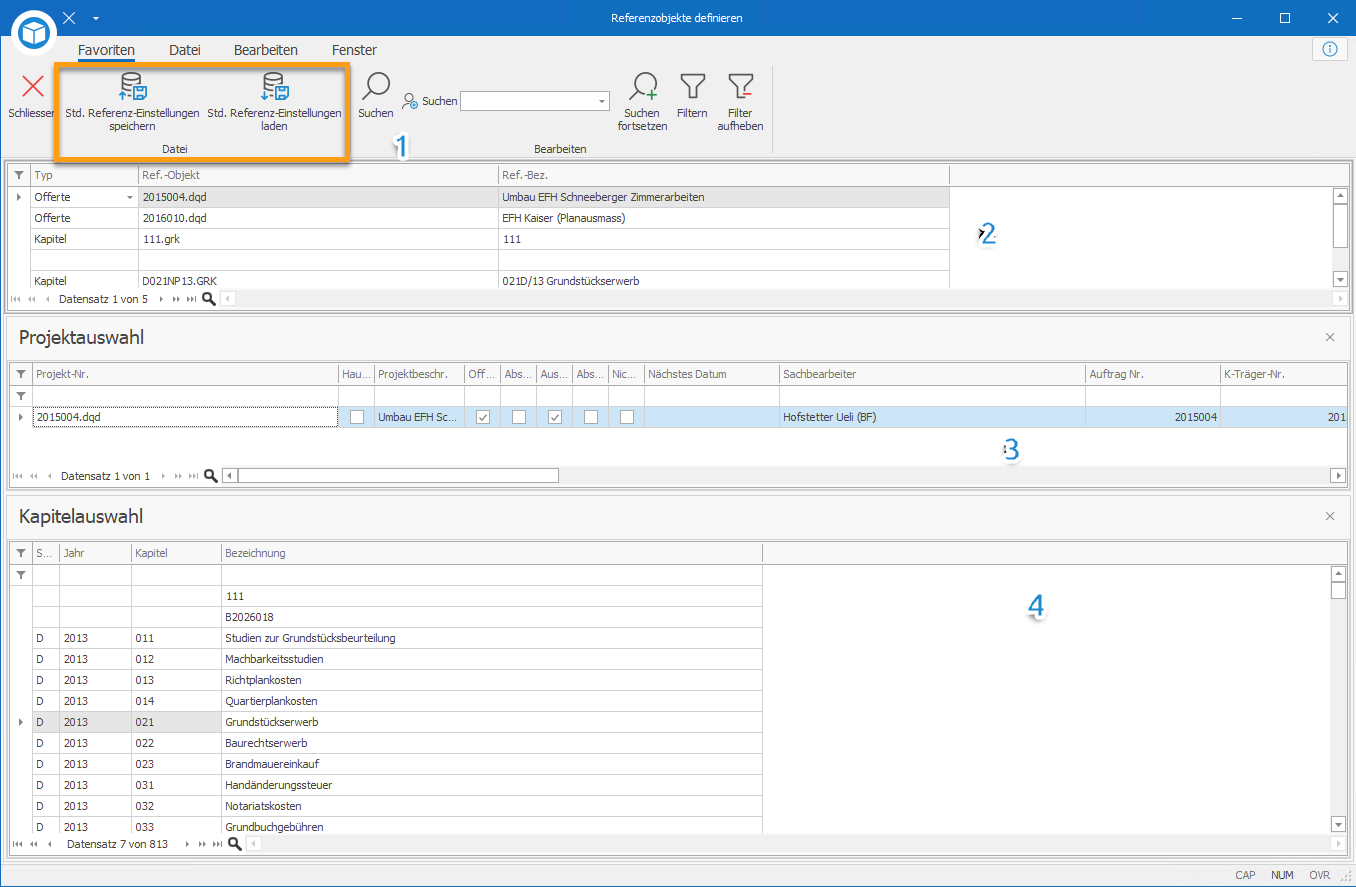Click the Suchen text input field
This screenshot has height=887, width=1356.
click(x=528, y=101)
